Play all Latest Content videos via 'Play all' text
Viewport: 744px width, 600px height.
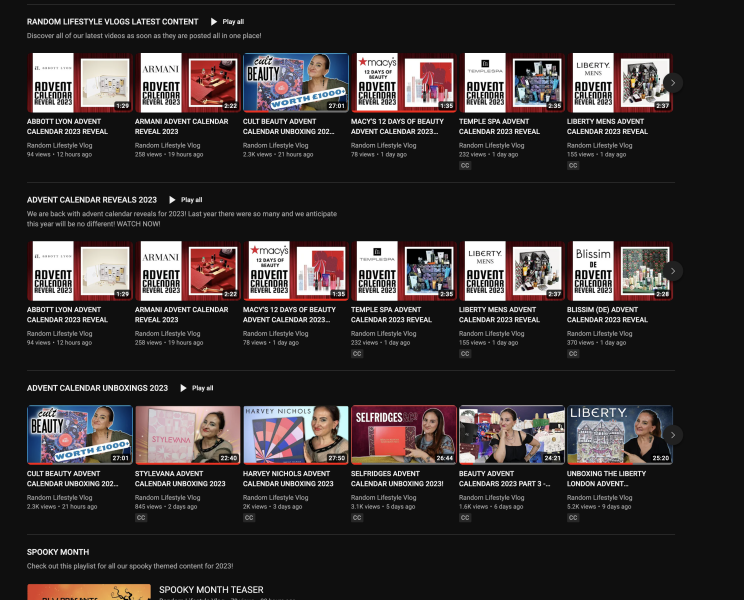click(233, 22)
